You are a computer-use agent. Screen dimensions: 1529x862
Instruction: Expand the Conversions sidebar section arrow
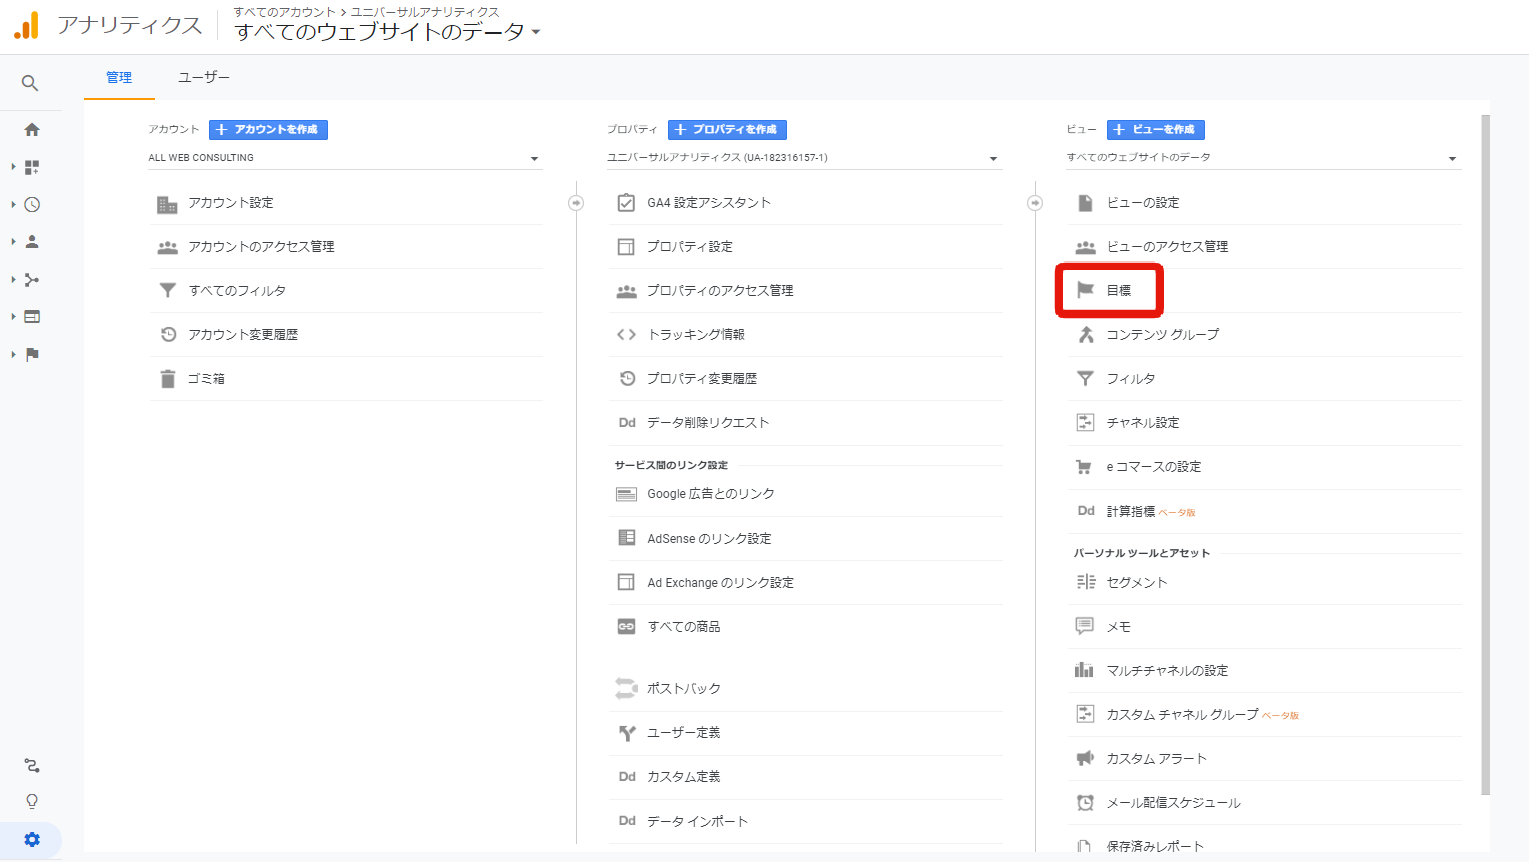pyautogui.click(x=13, y=354)
